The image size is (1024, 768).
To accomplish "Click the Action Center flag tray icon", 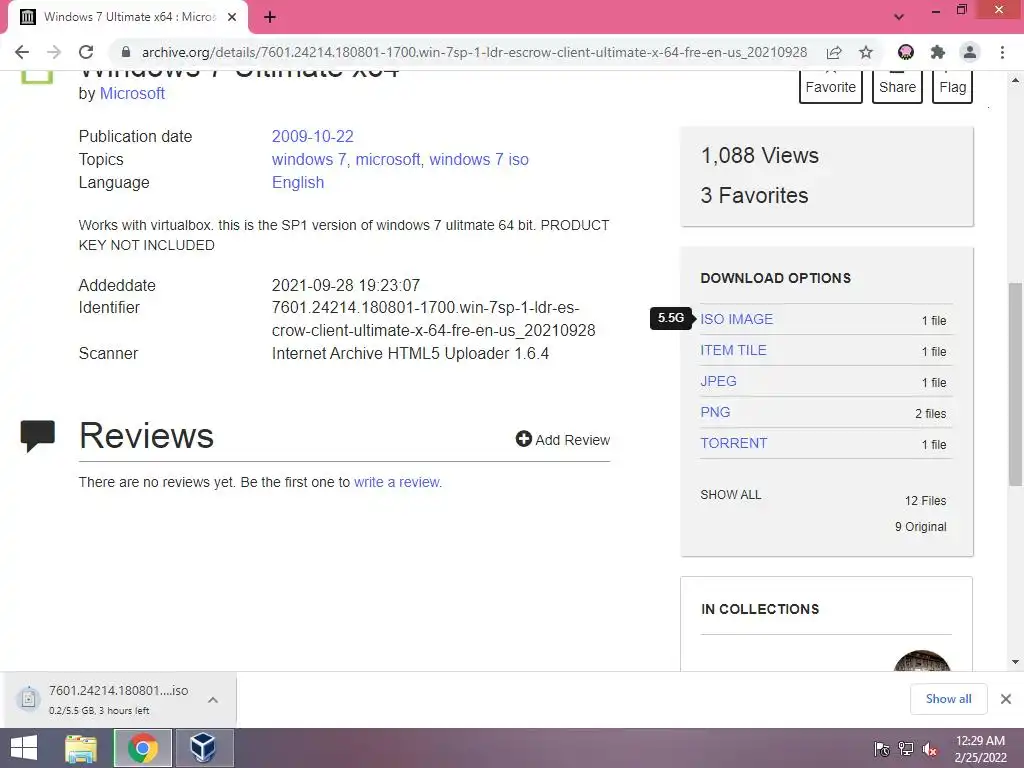I will pyautogui.click(x=882, y=750).
